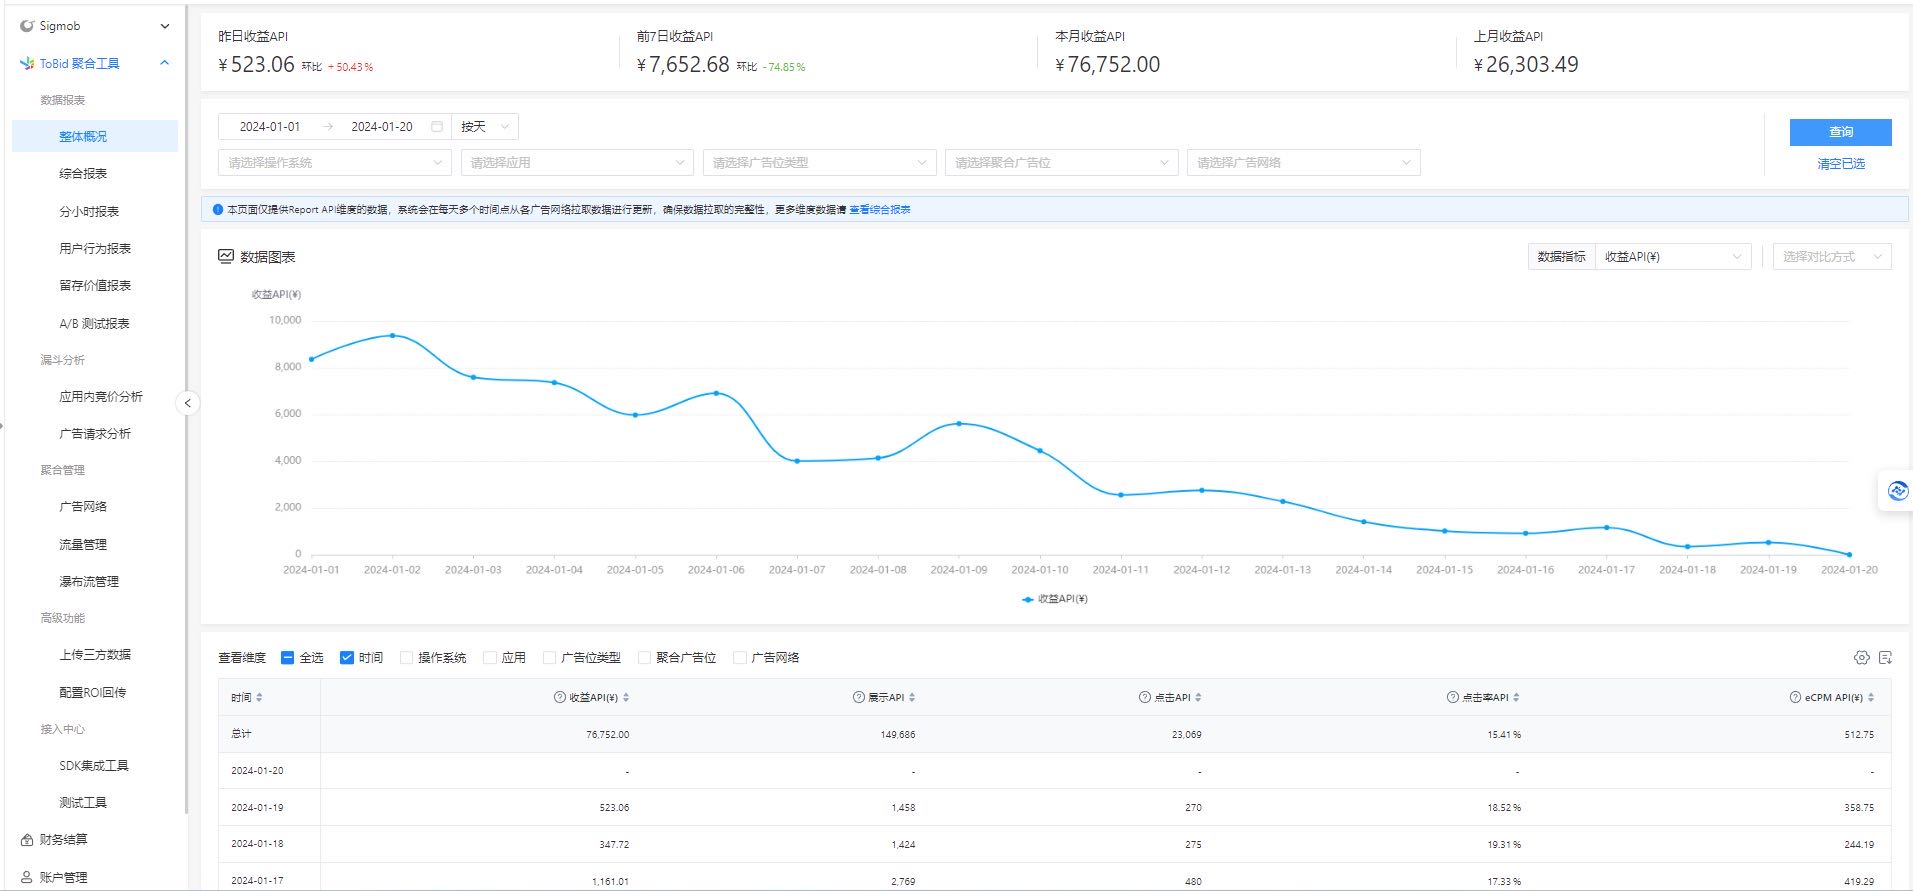Open 应用内竞价分析 in the sidebar
This screenshot has width=1913, height=891.
point(101,397)
